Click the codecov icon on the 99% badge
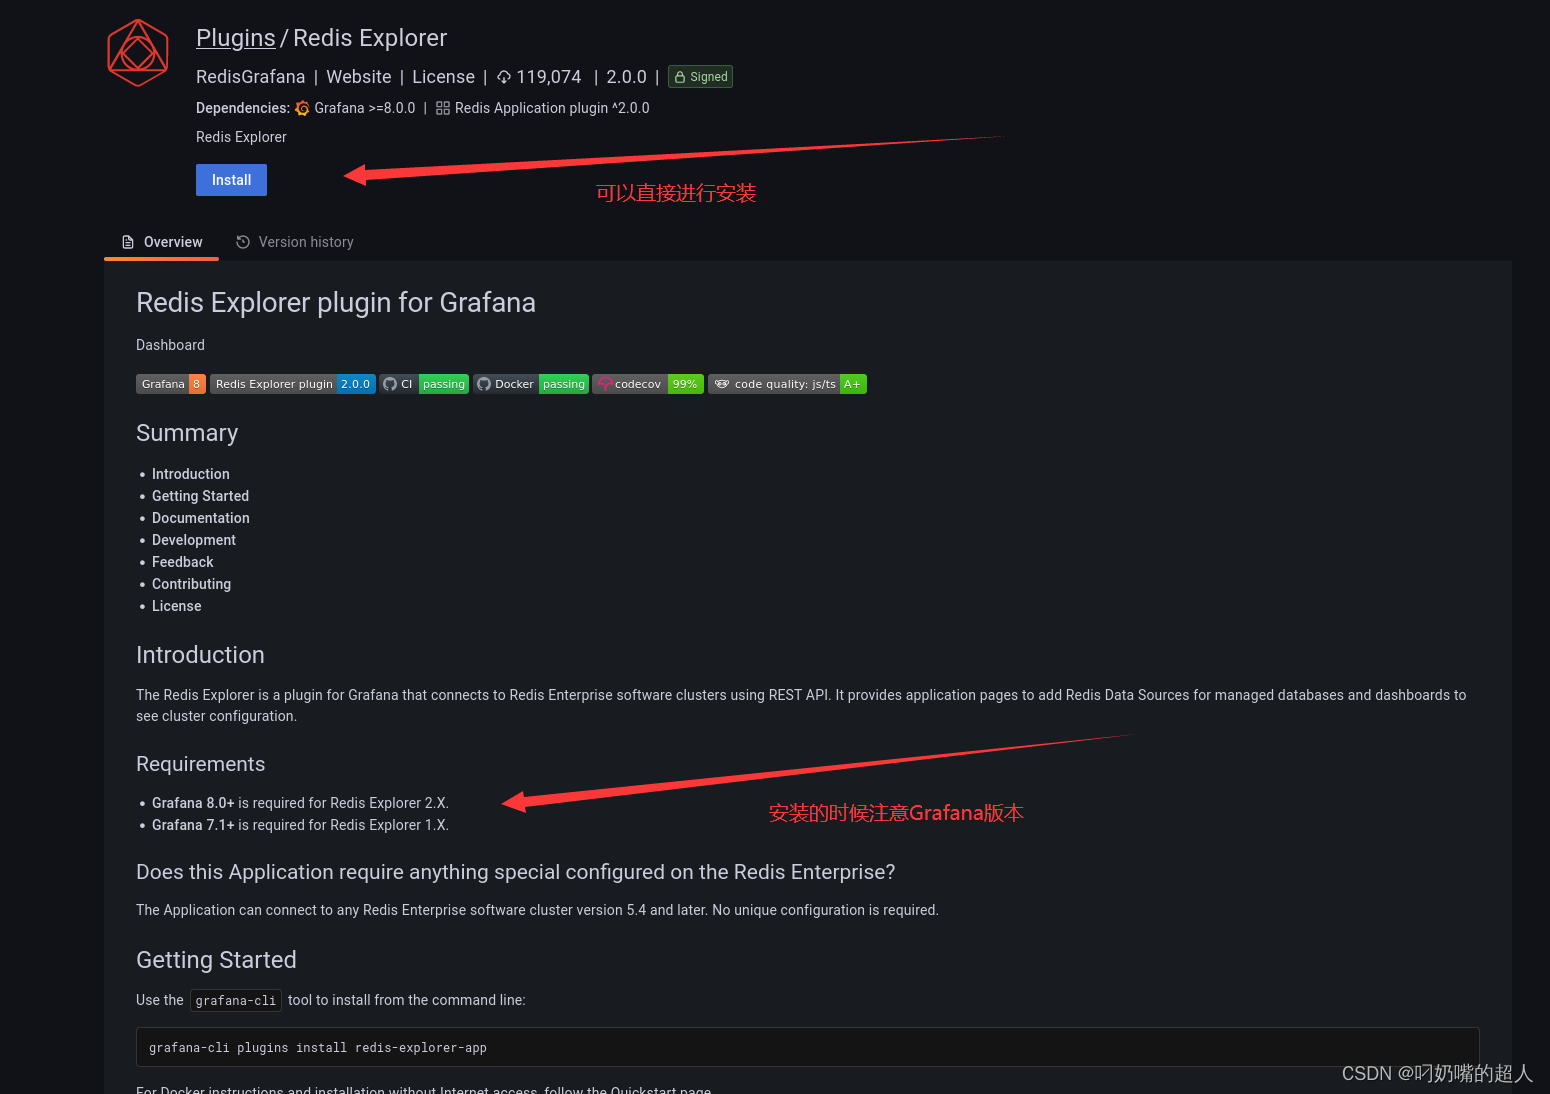The width and height of the screenshot is (1550, 1094). [604, 383]
